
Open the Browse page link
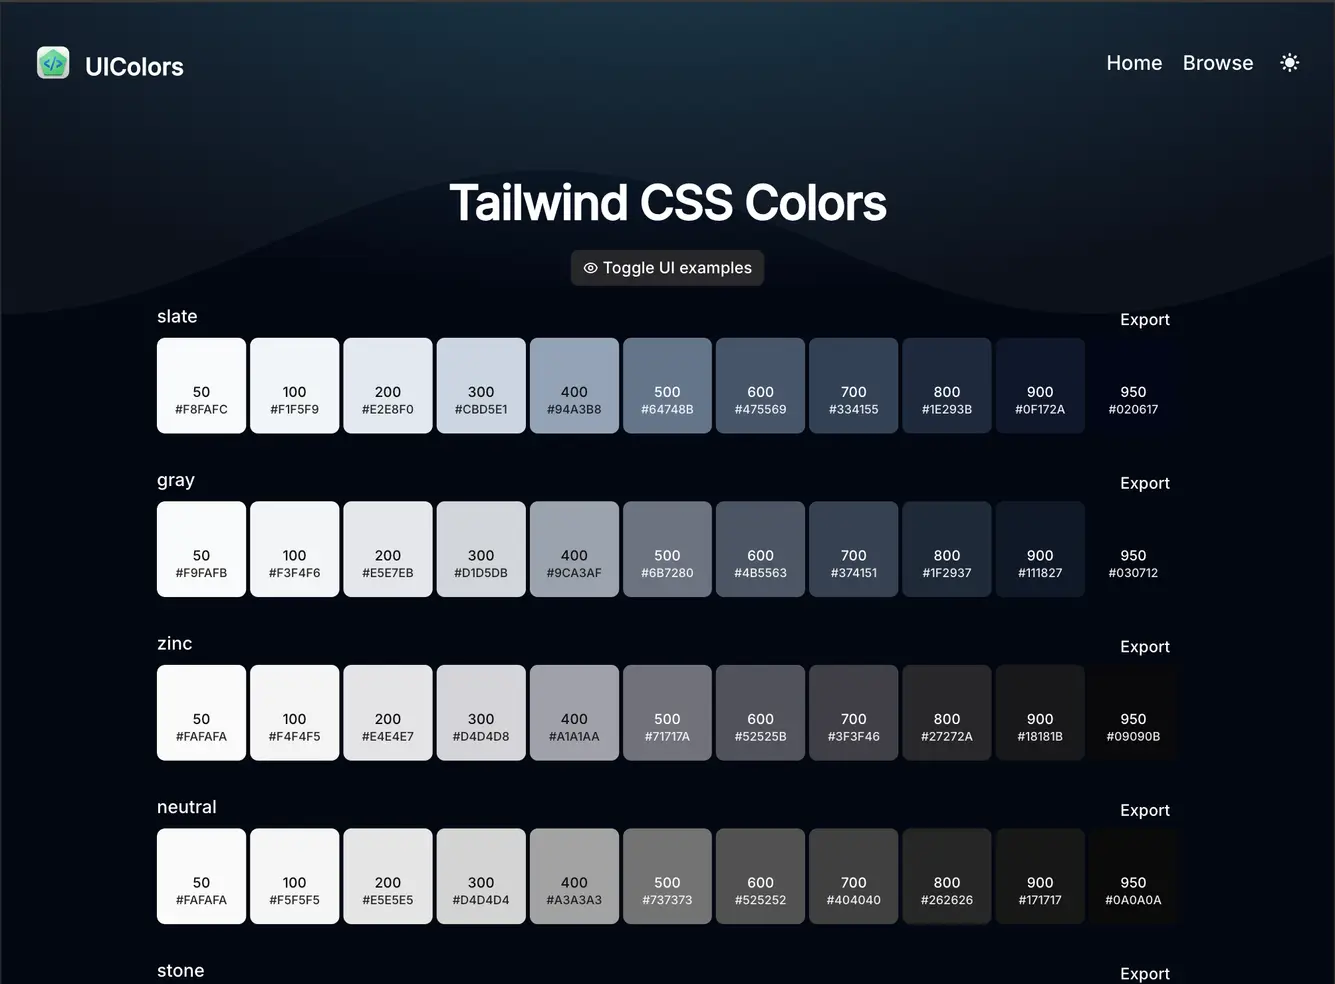1218,63
